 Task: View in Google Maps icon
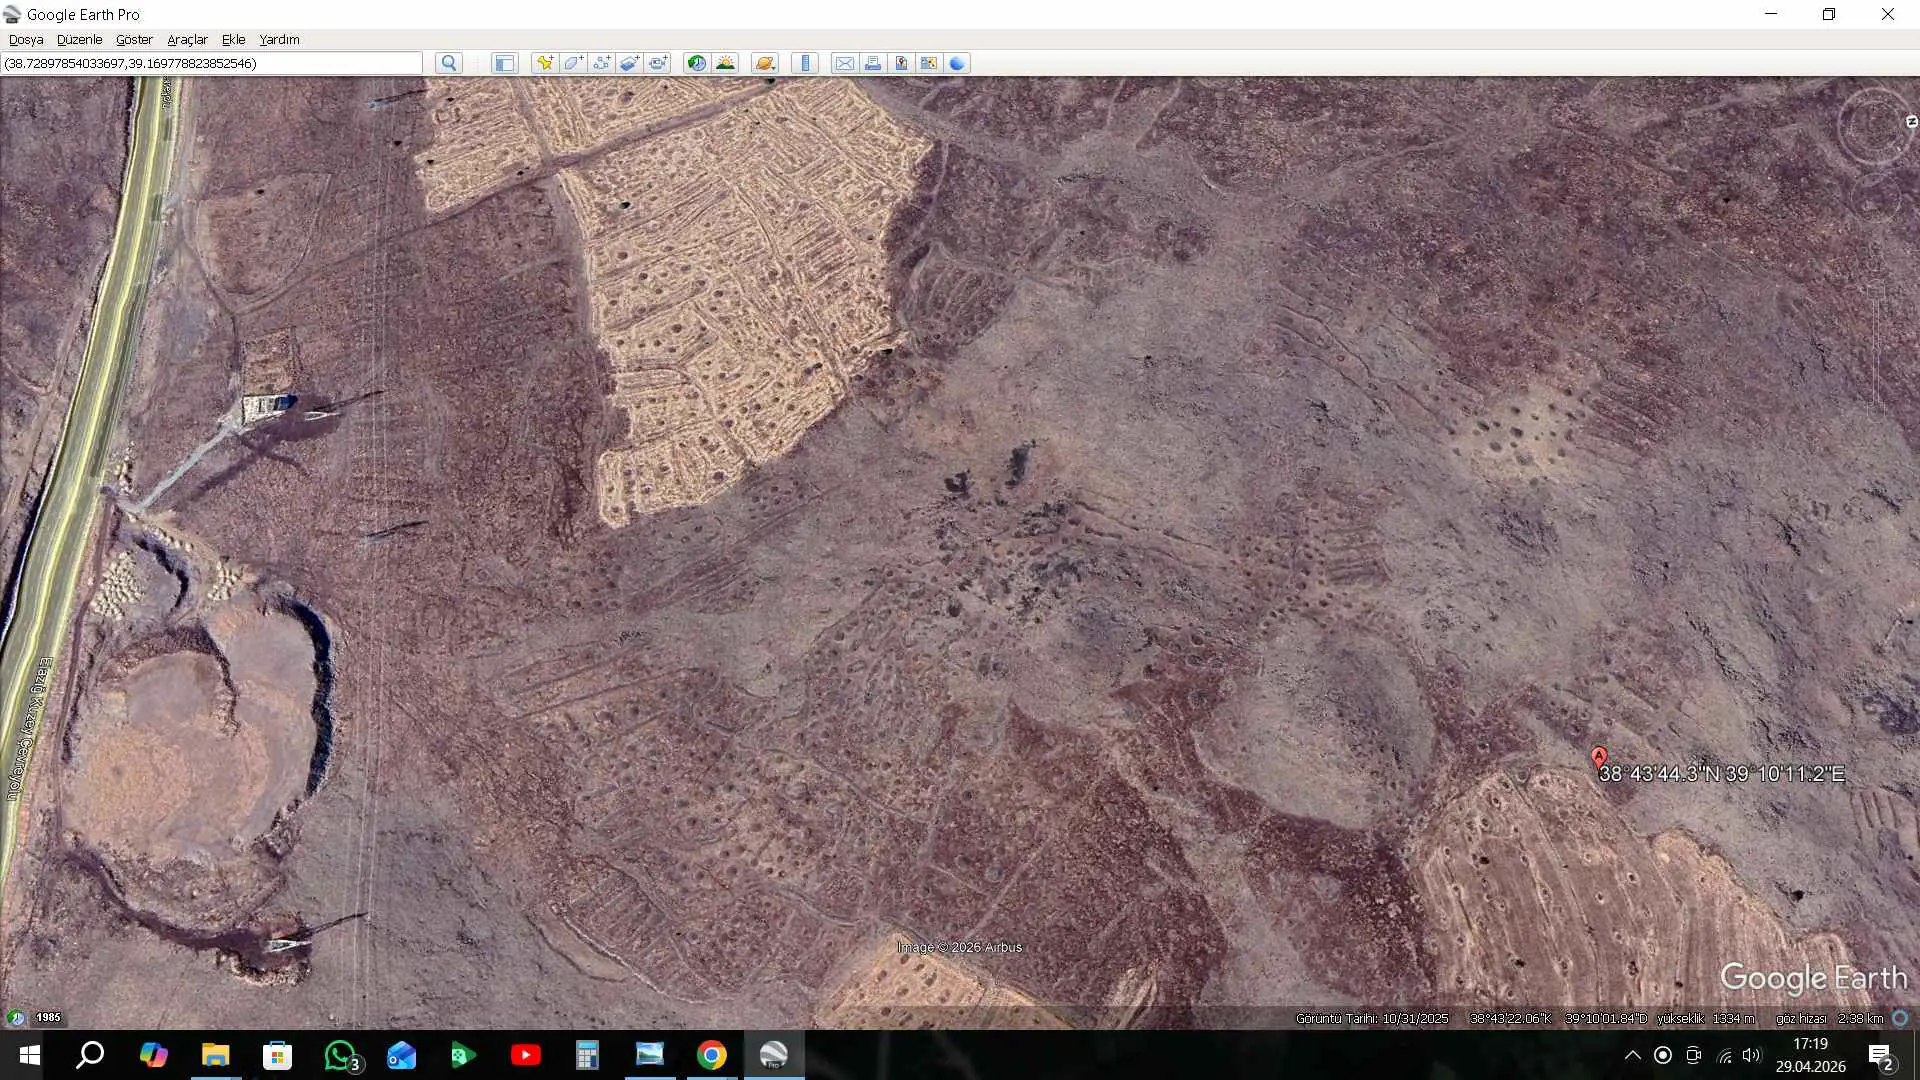(x=929, y=63)
